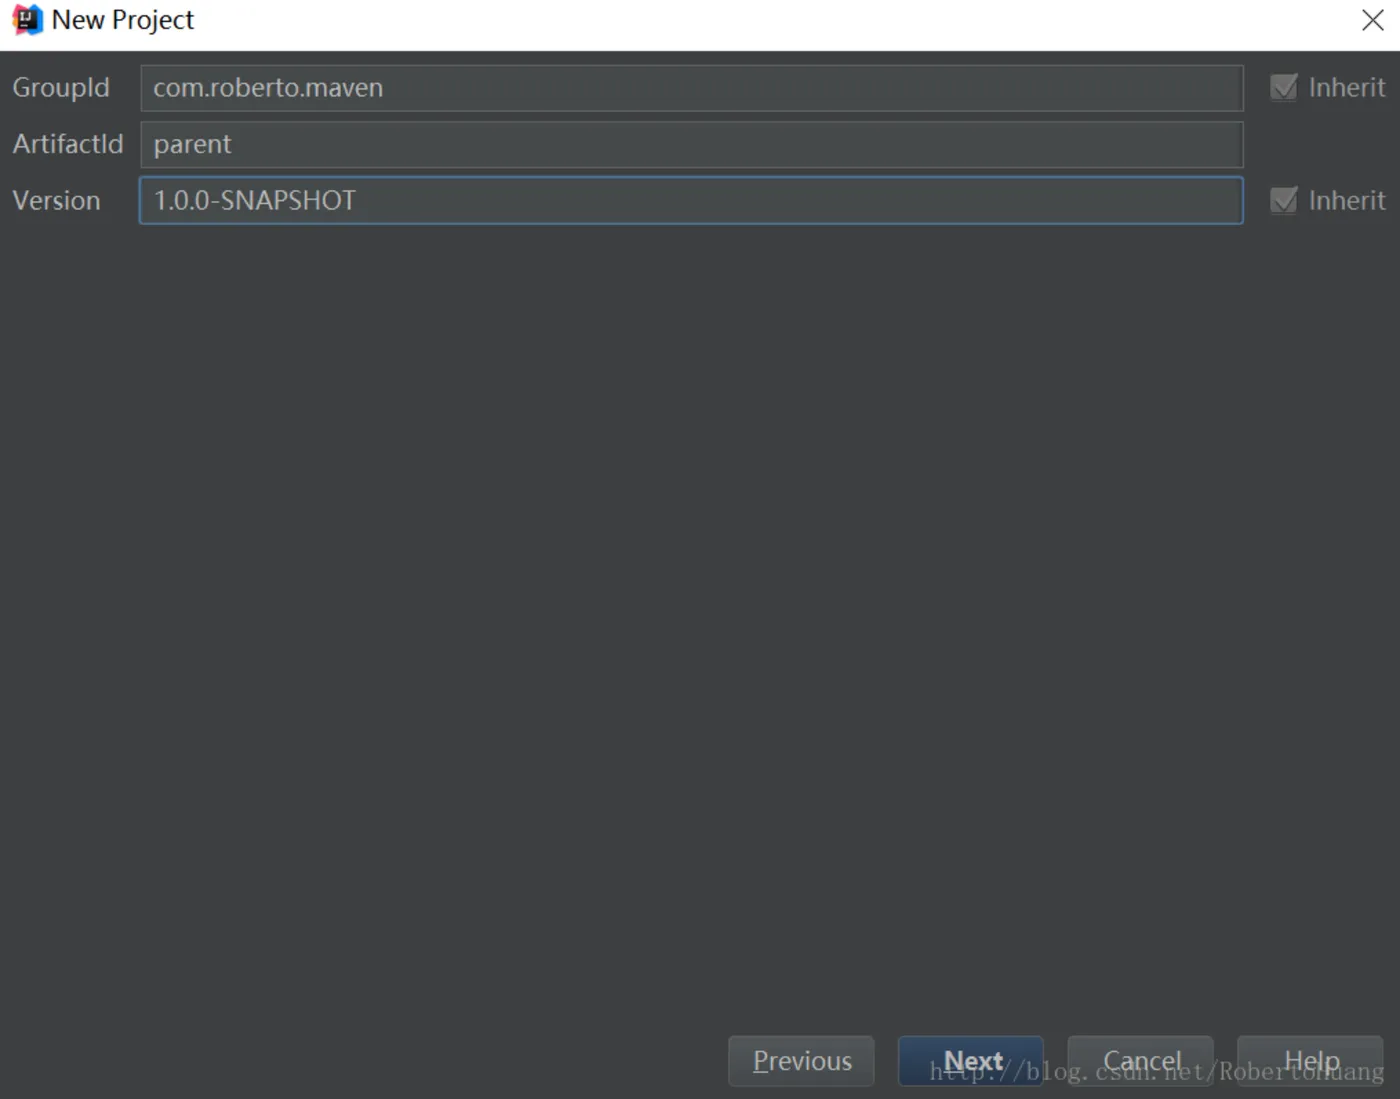
Task: Click the IntelliJ IDEA icon in title bar
Action: 27,20
